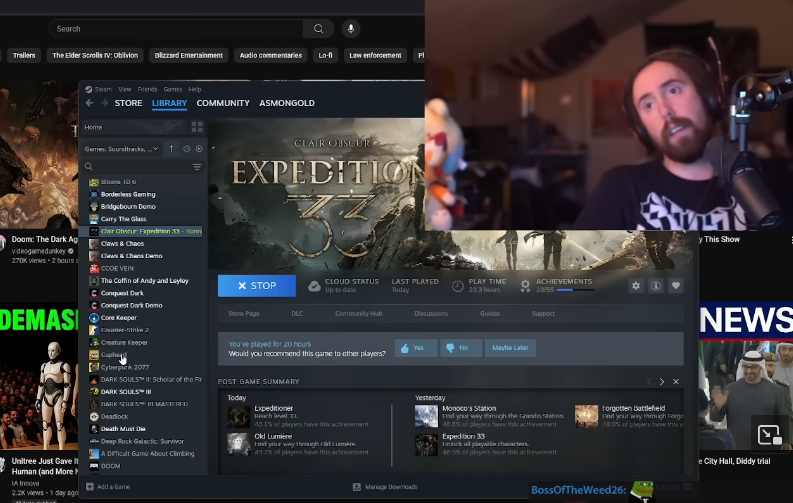The width and height of the screenshot is (793, 503).
Task: Open the Community Hub link
Action: pyautogui.click(x=359, y=313)
